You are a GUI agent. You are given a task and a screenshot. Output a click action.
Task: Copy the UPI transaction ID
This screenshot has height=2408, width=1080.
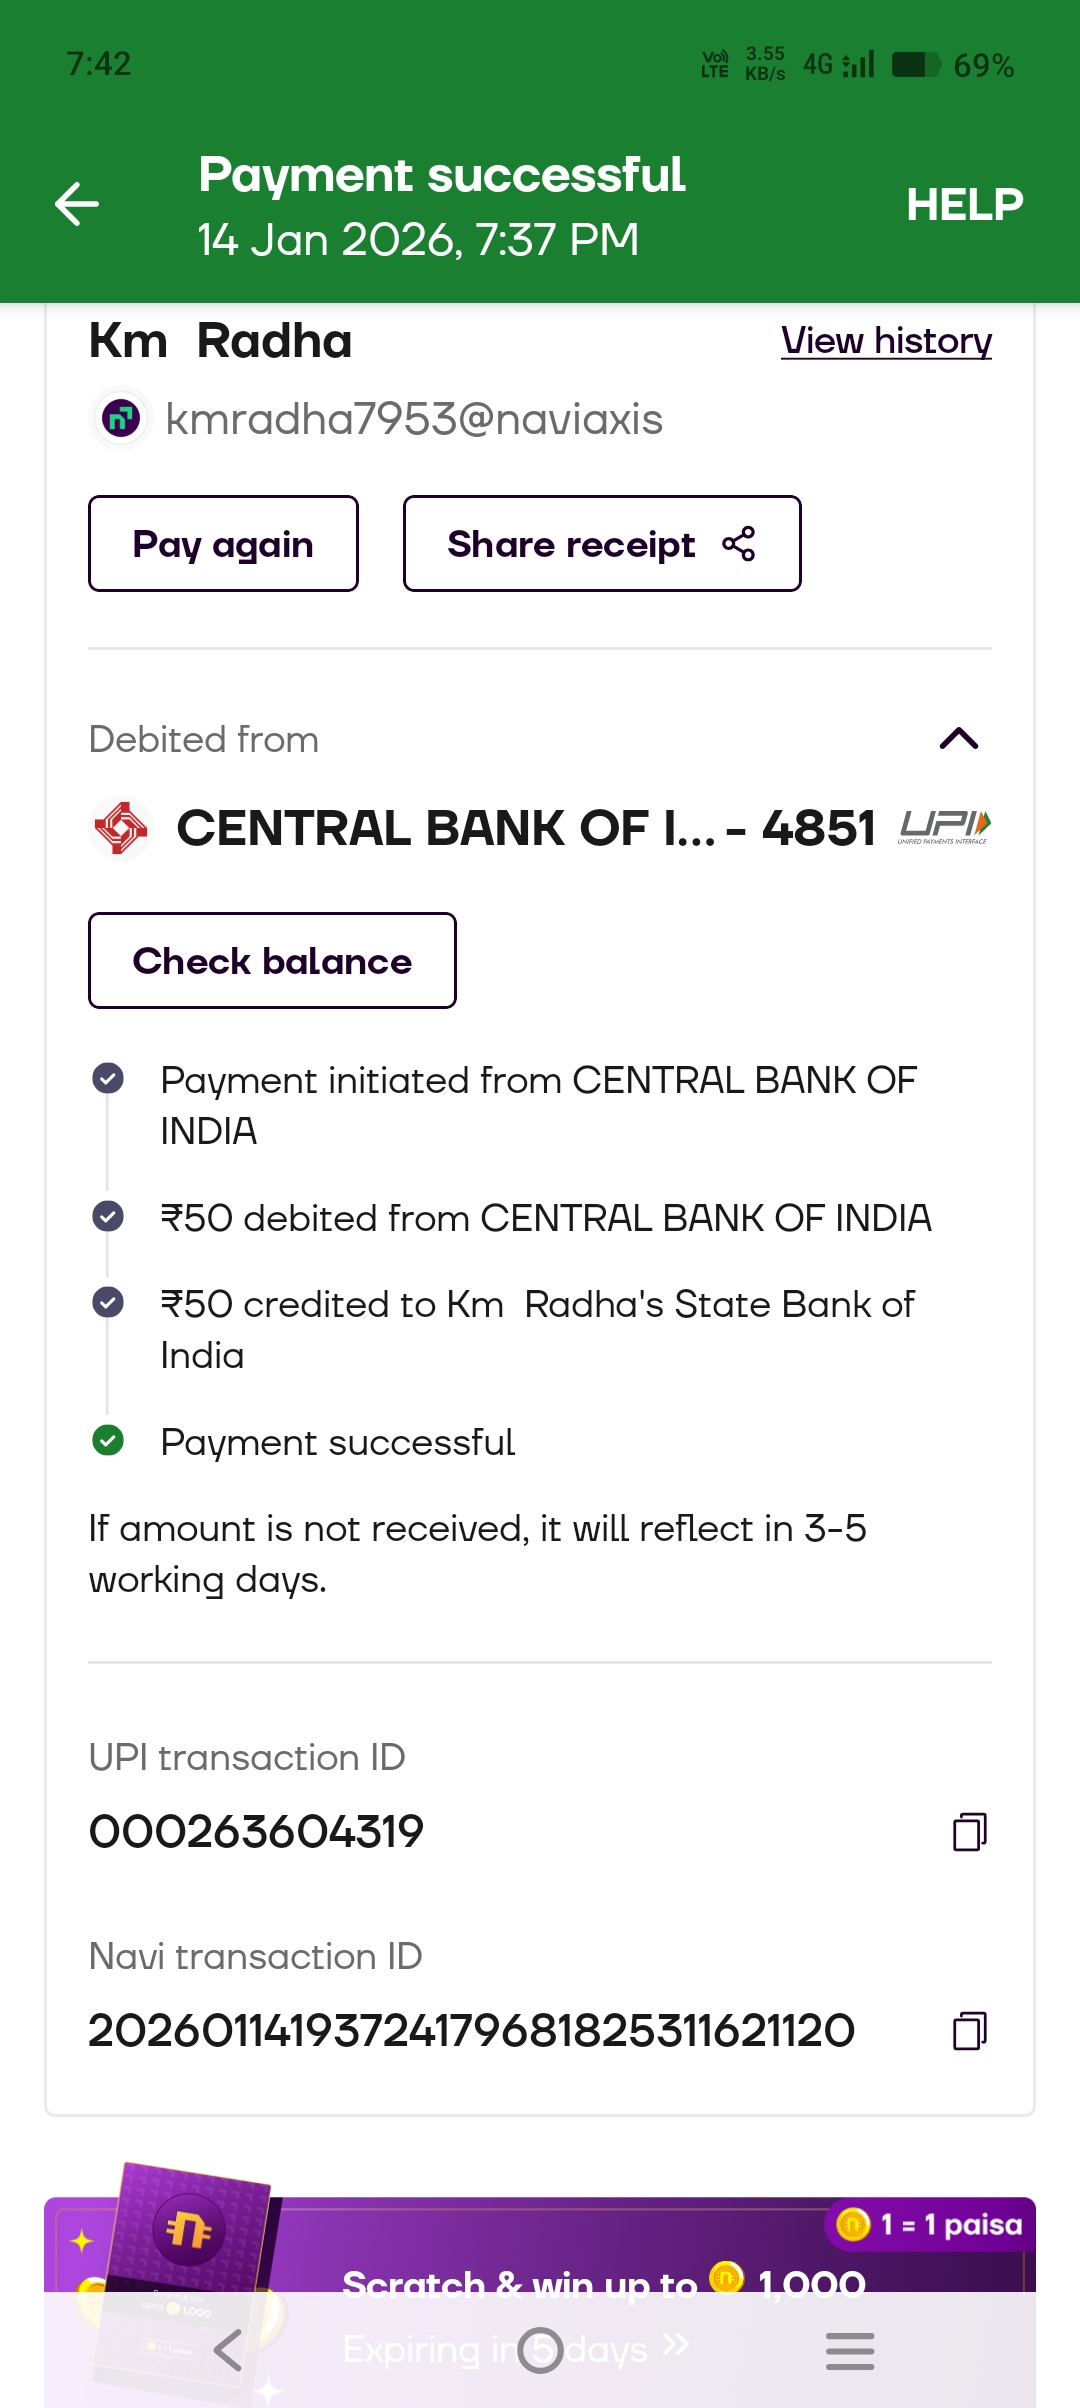coord(969,1832)
